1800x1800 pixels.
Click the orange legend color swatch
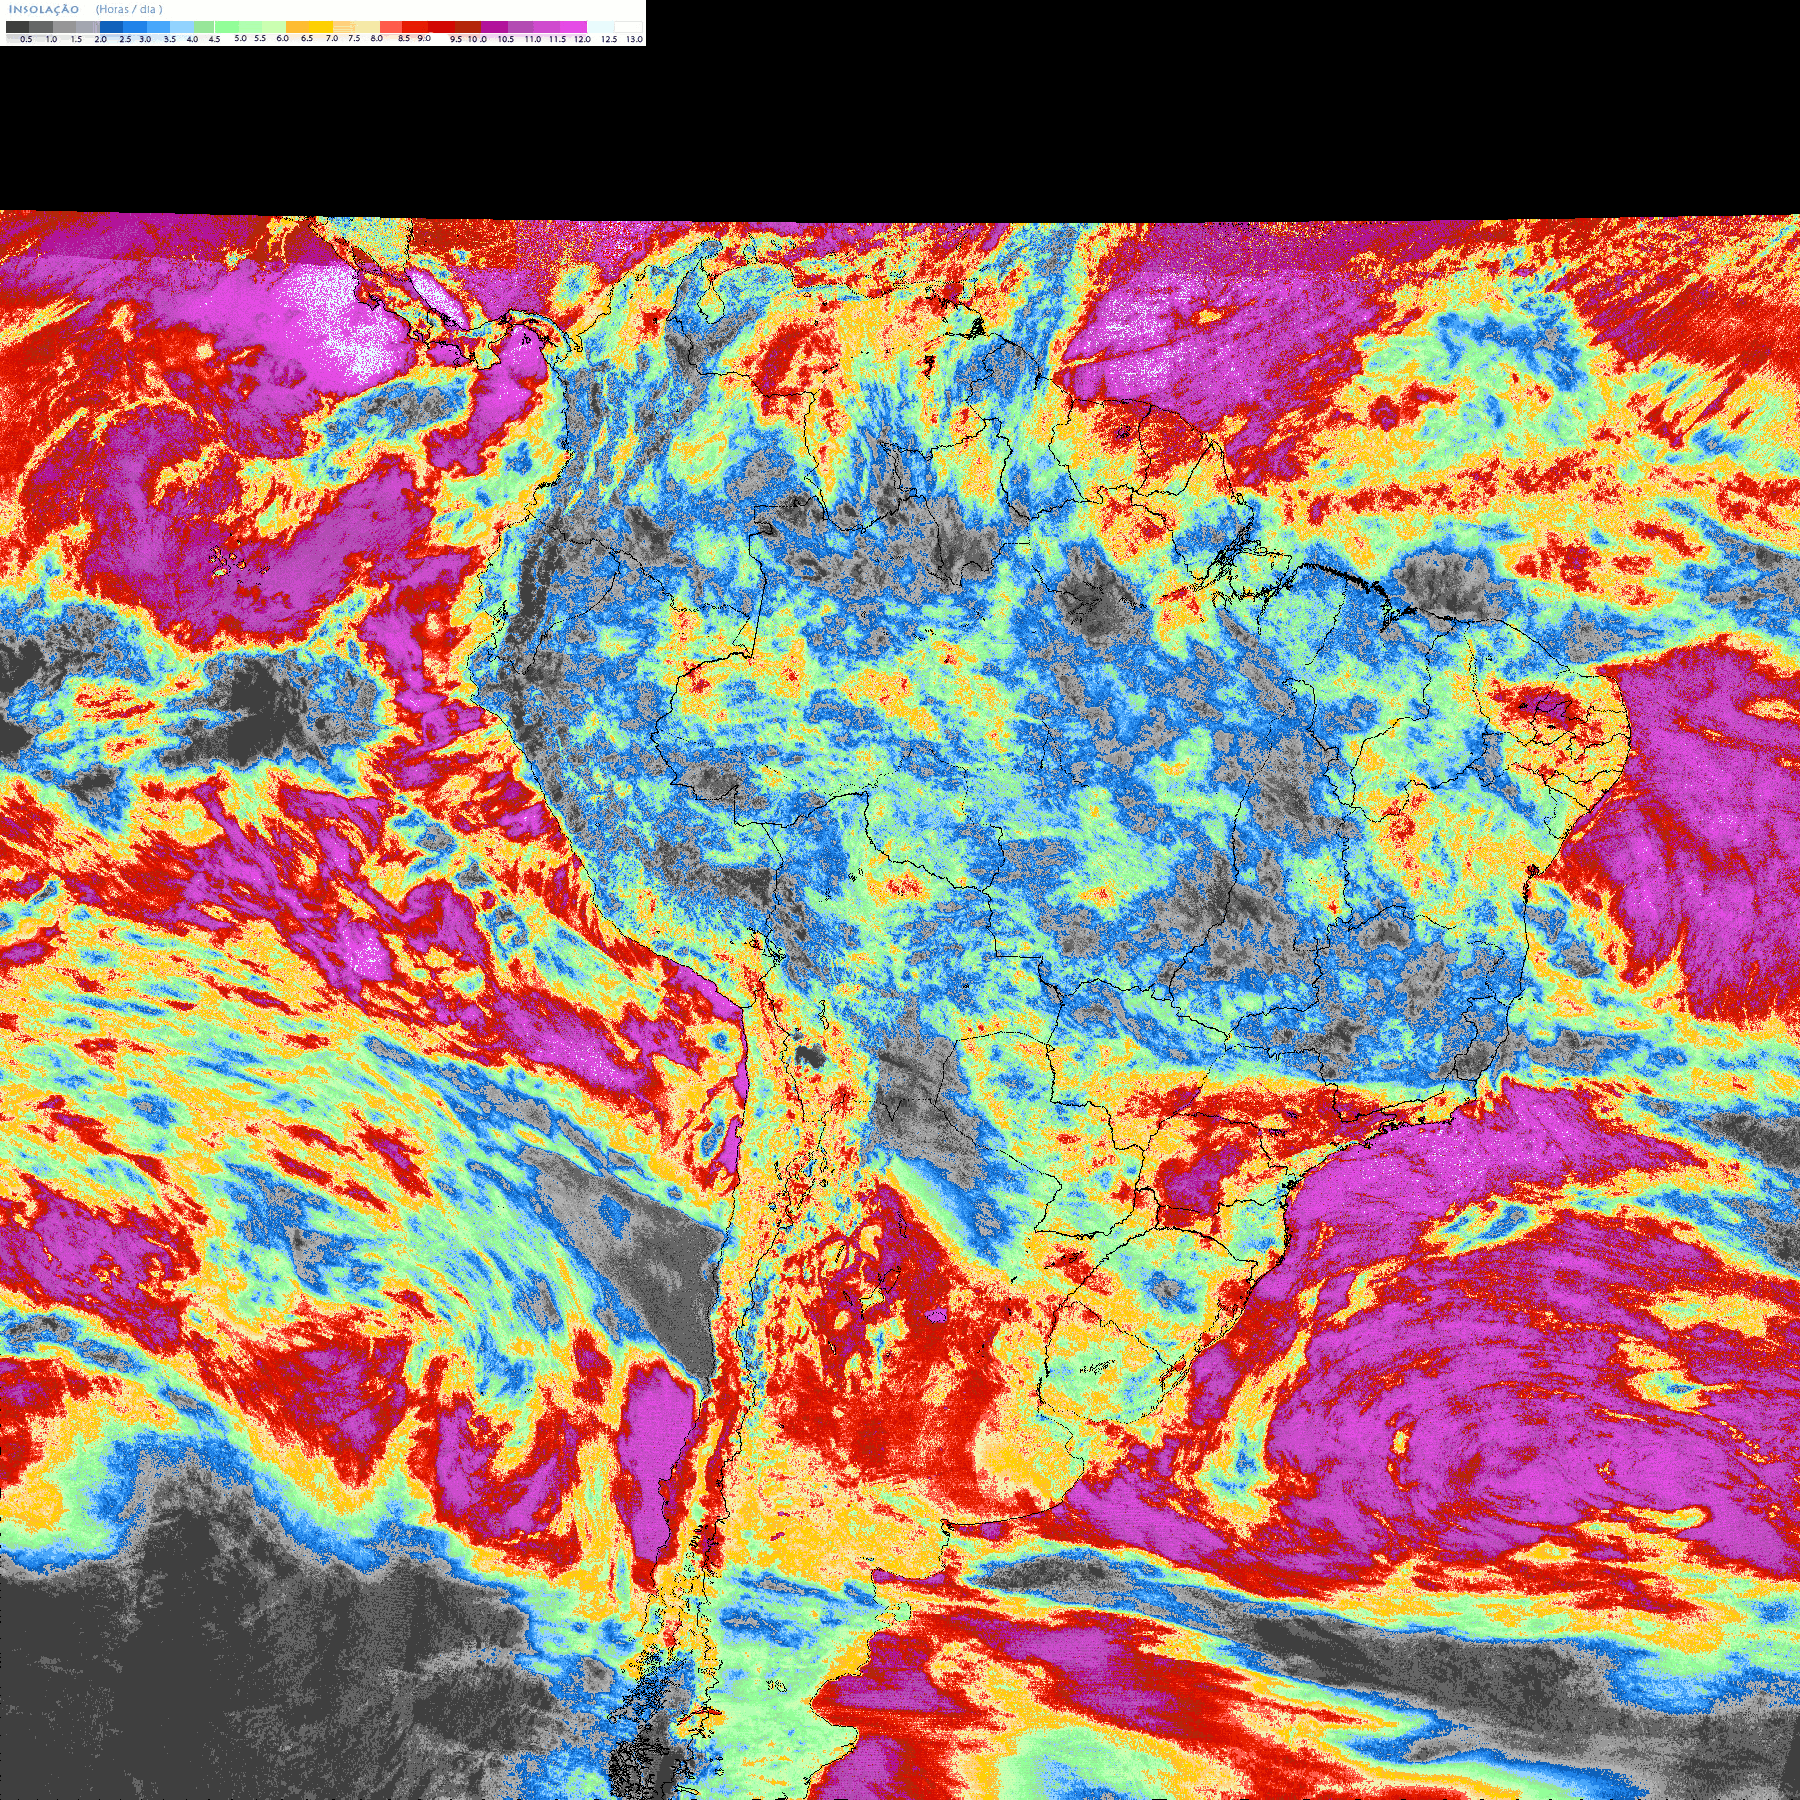click(x=298, y=27)
